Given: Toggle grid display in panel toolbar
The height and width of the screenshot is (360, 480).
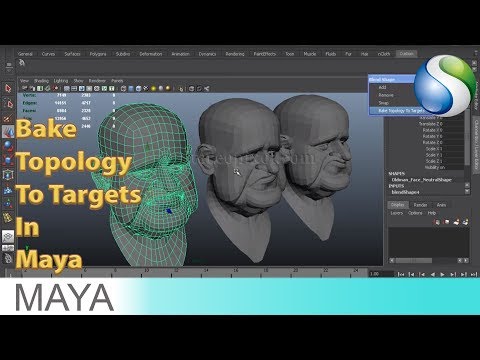Looking at the screenshot, I should point(67,88).
